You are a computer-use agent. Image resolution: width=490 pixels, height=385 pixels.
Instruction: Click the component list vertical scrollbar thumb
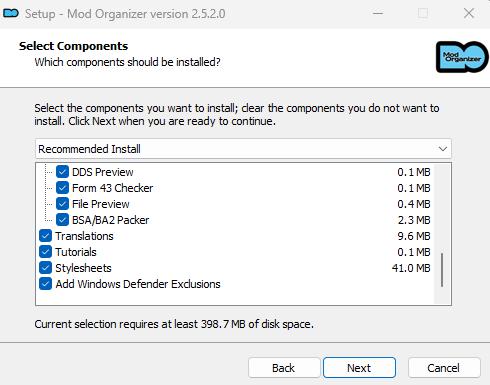point(442,270)
